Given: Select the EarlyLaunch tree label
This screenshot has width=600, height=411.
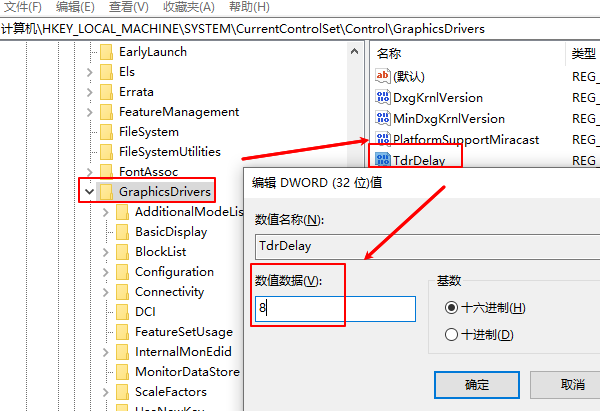Looking at the screenshot, I should [x=153, y=52].
